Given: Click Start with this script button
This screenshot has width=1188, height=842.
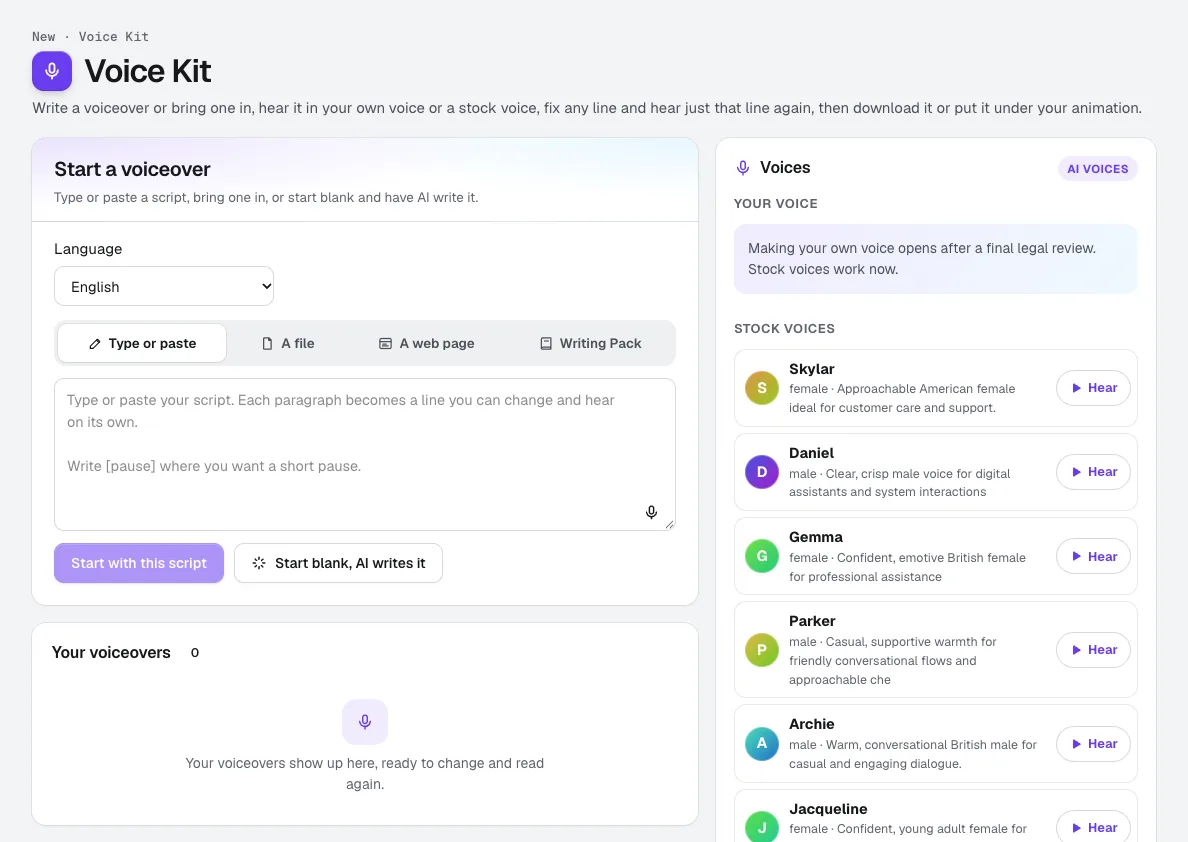Looking at the screenshot, I should click(139, 563).
